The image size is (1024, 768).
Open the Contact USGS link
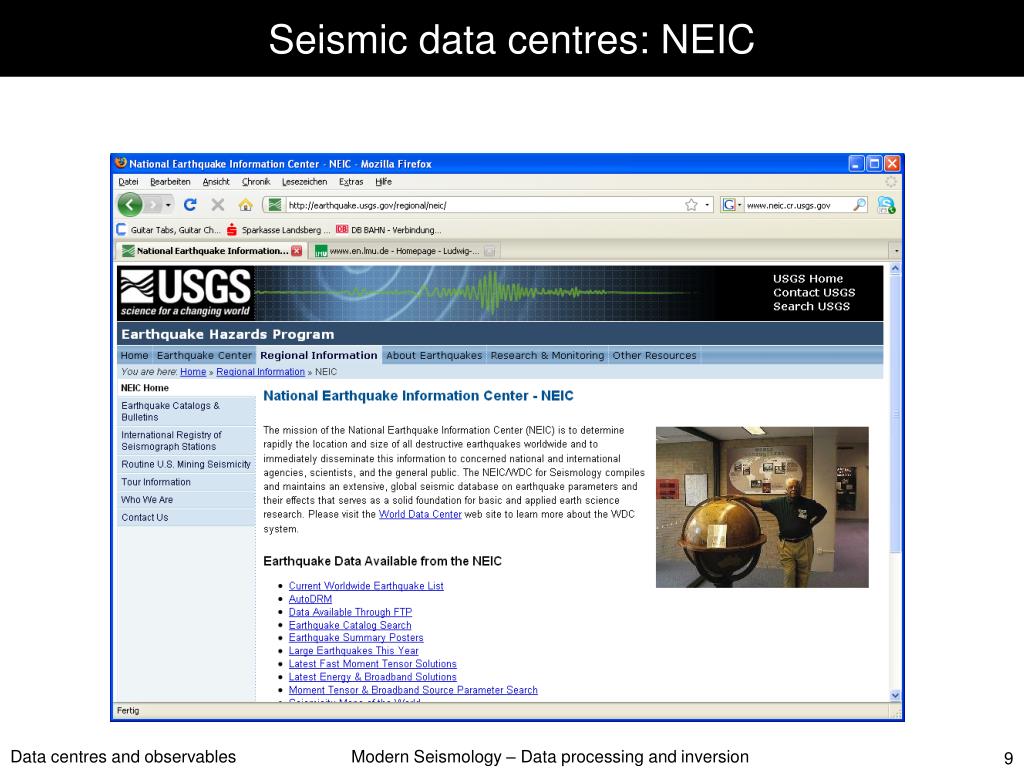814,293
